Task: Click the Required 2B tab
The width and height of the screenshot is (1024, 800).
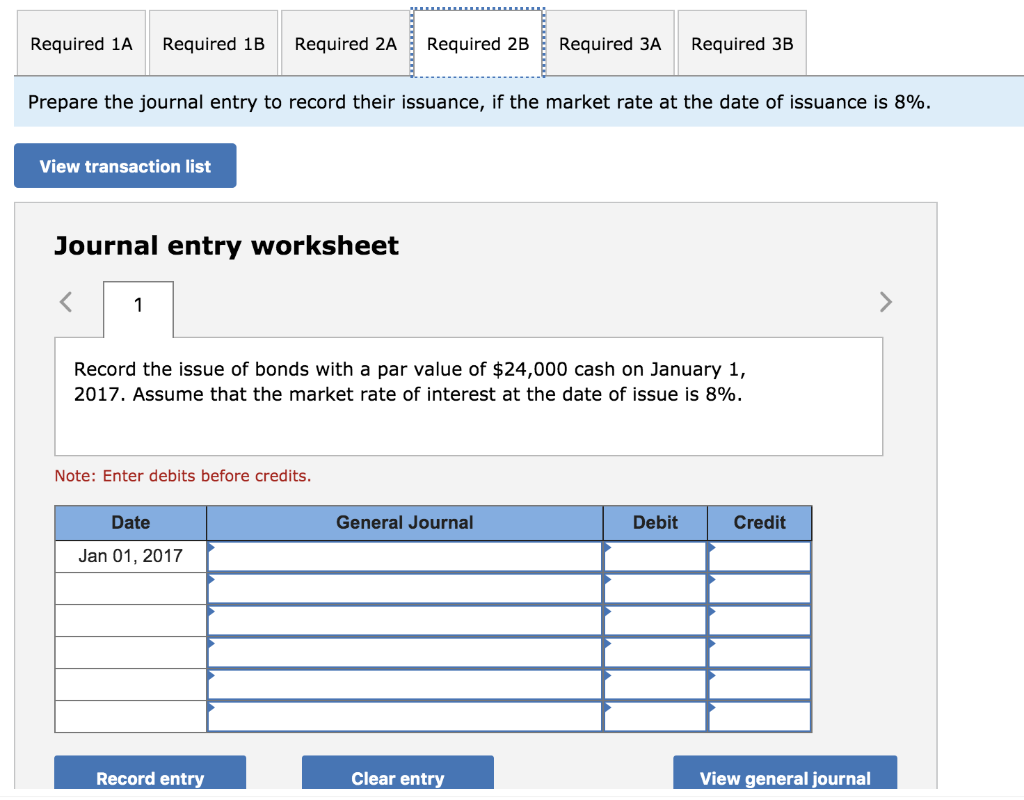Action: click(x=478, y=43)
